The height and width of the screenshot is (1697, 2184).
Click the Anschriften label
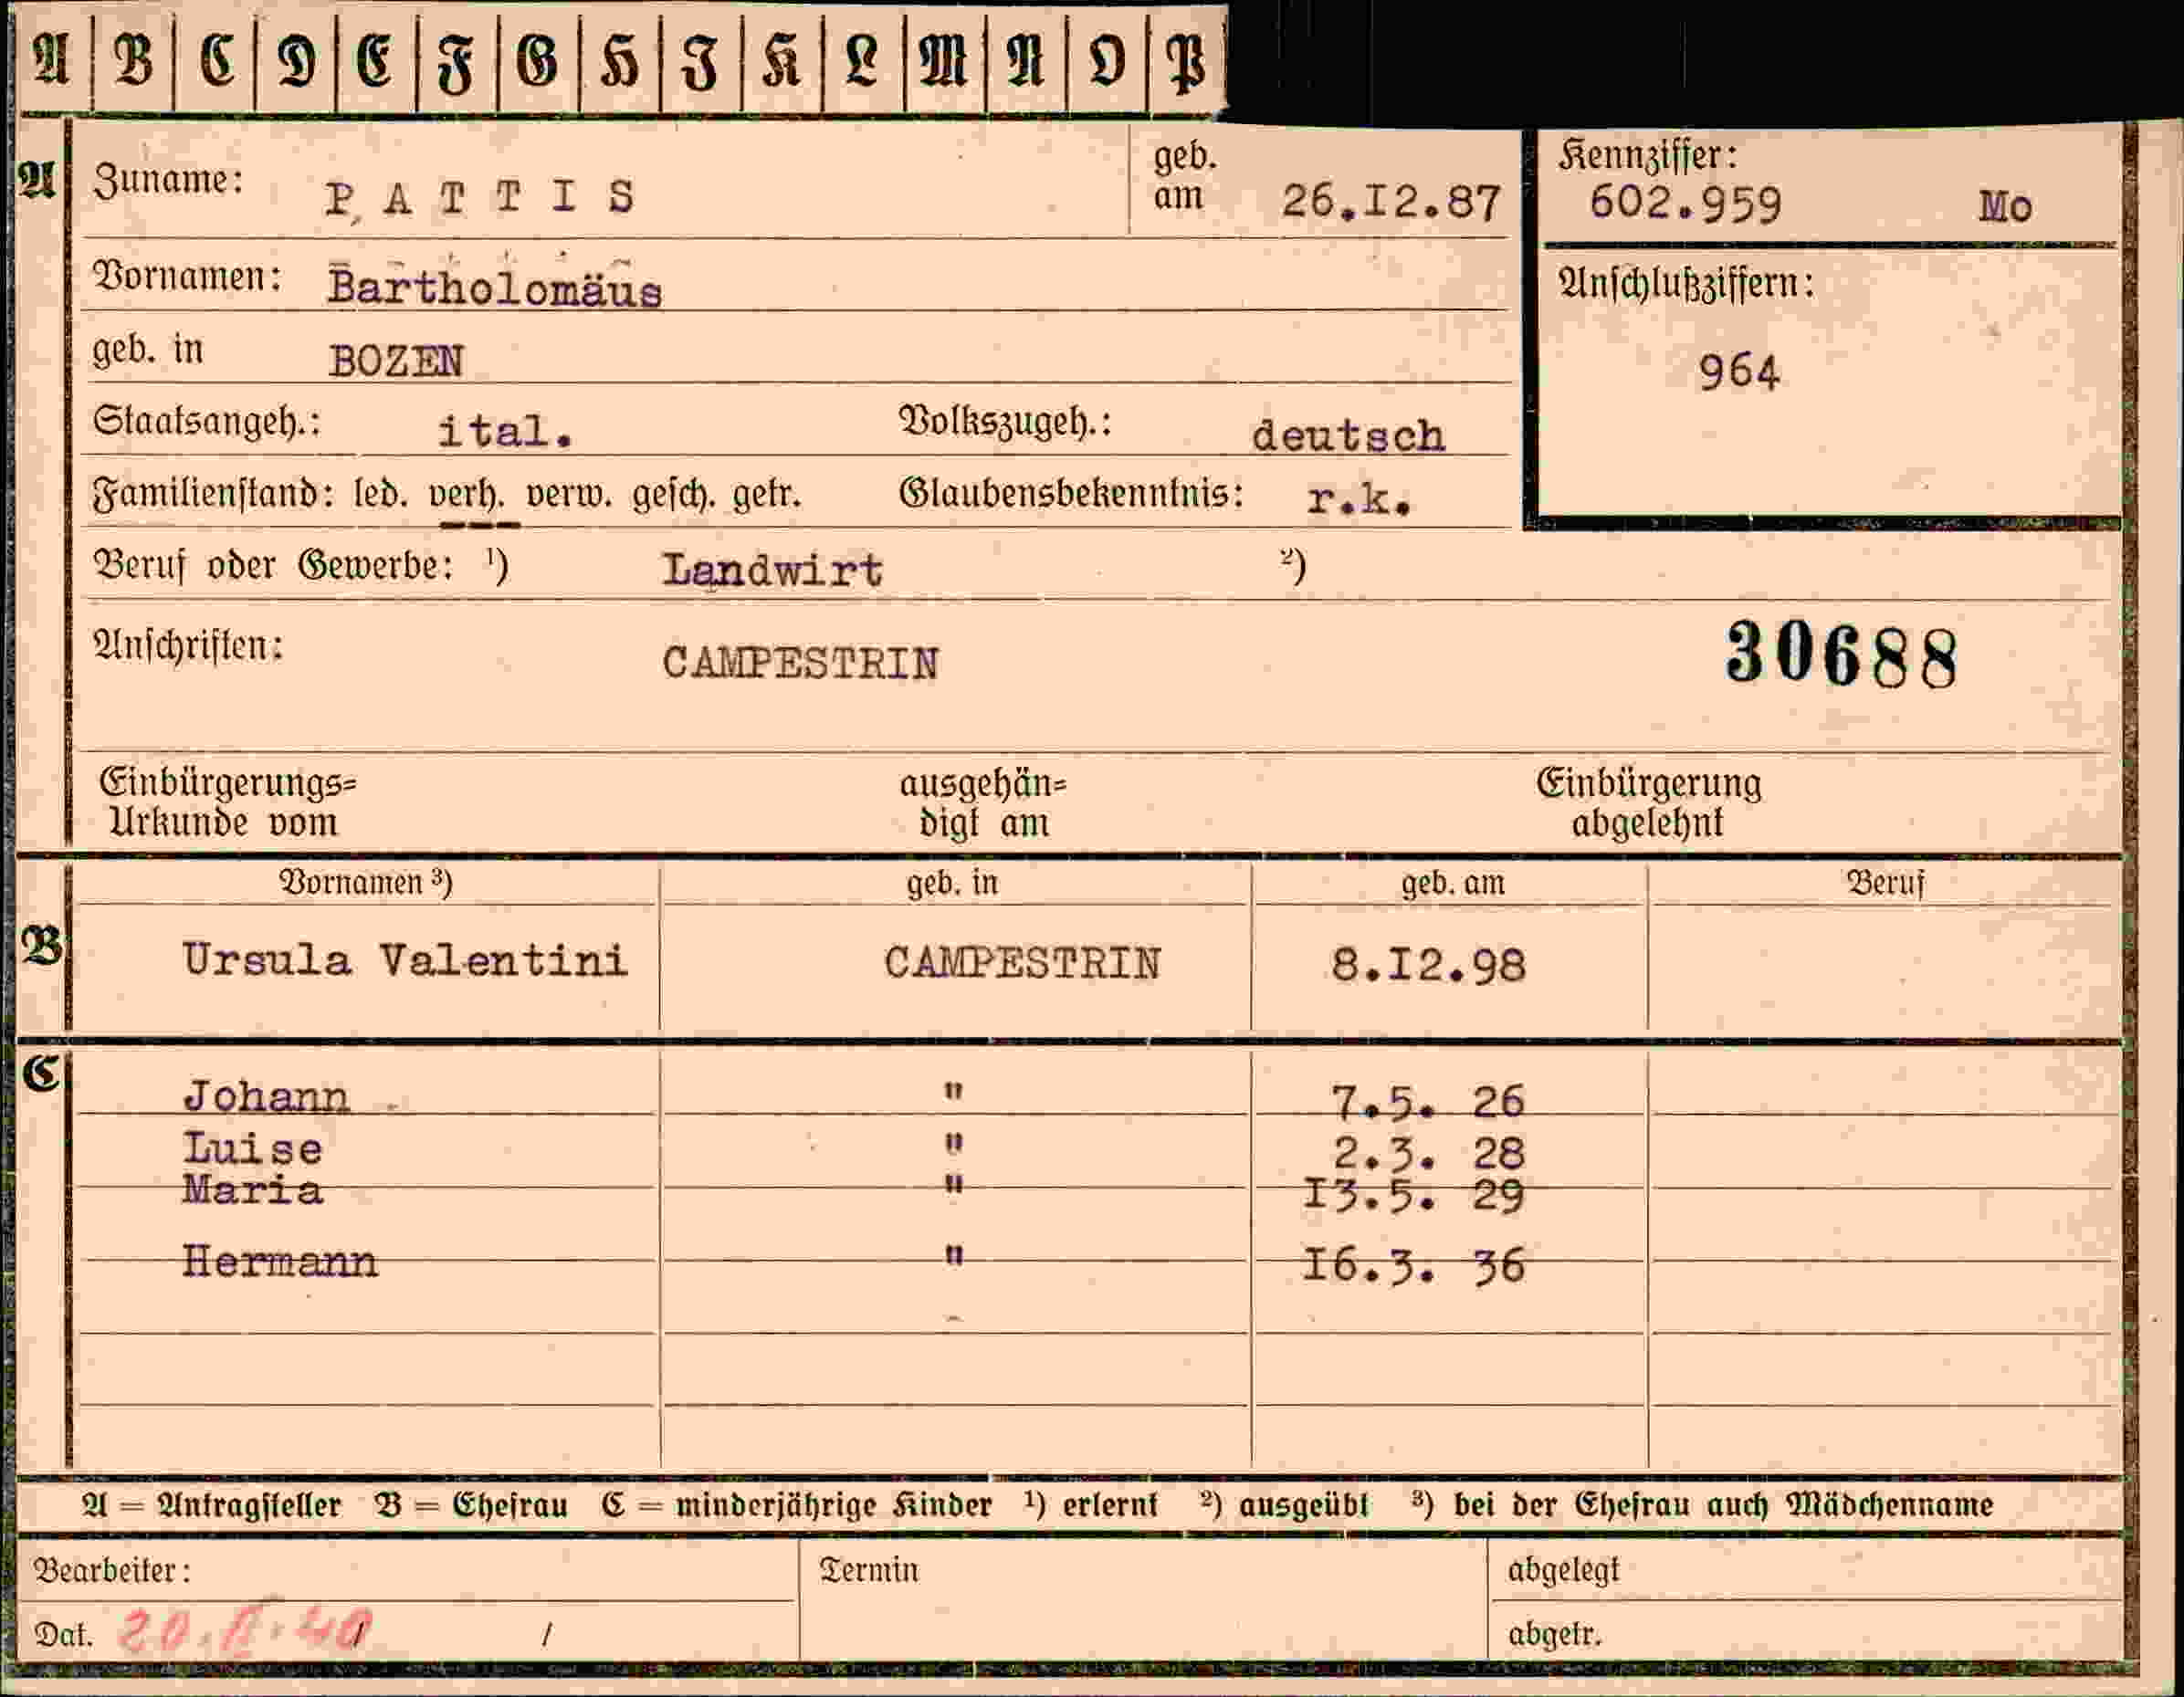pyautogui.click(x=188, y=645)
